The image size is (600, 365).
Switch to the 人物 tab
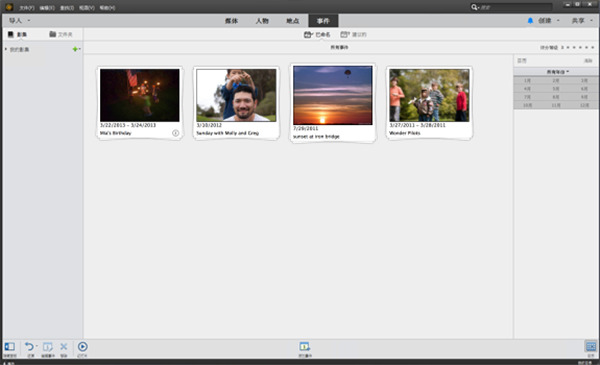click(262, 21)
